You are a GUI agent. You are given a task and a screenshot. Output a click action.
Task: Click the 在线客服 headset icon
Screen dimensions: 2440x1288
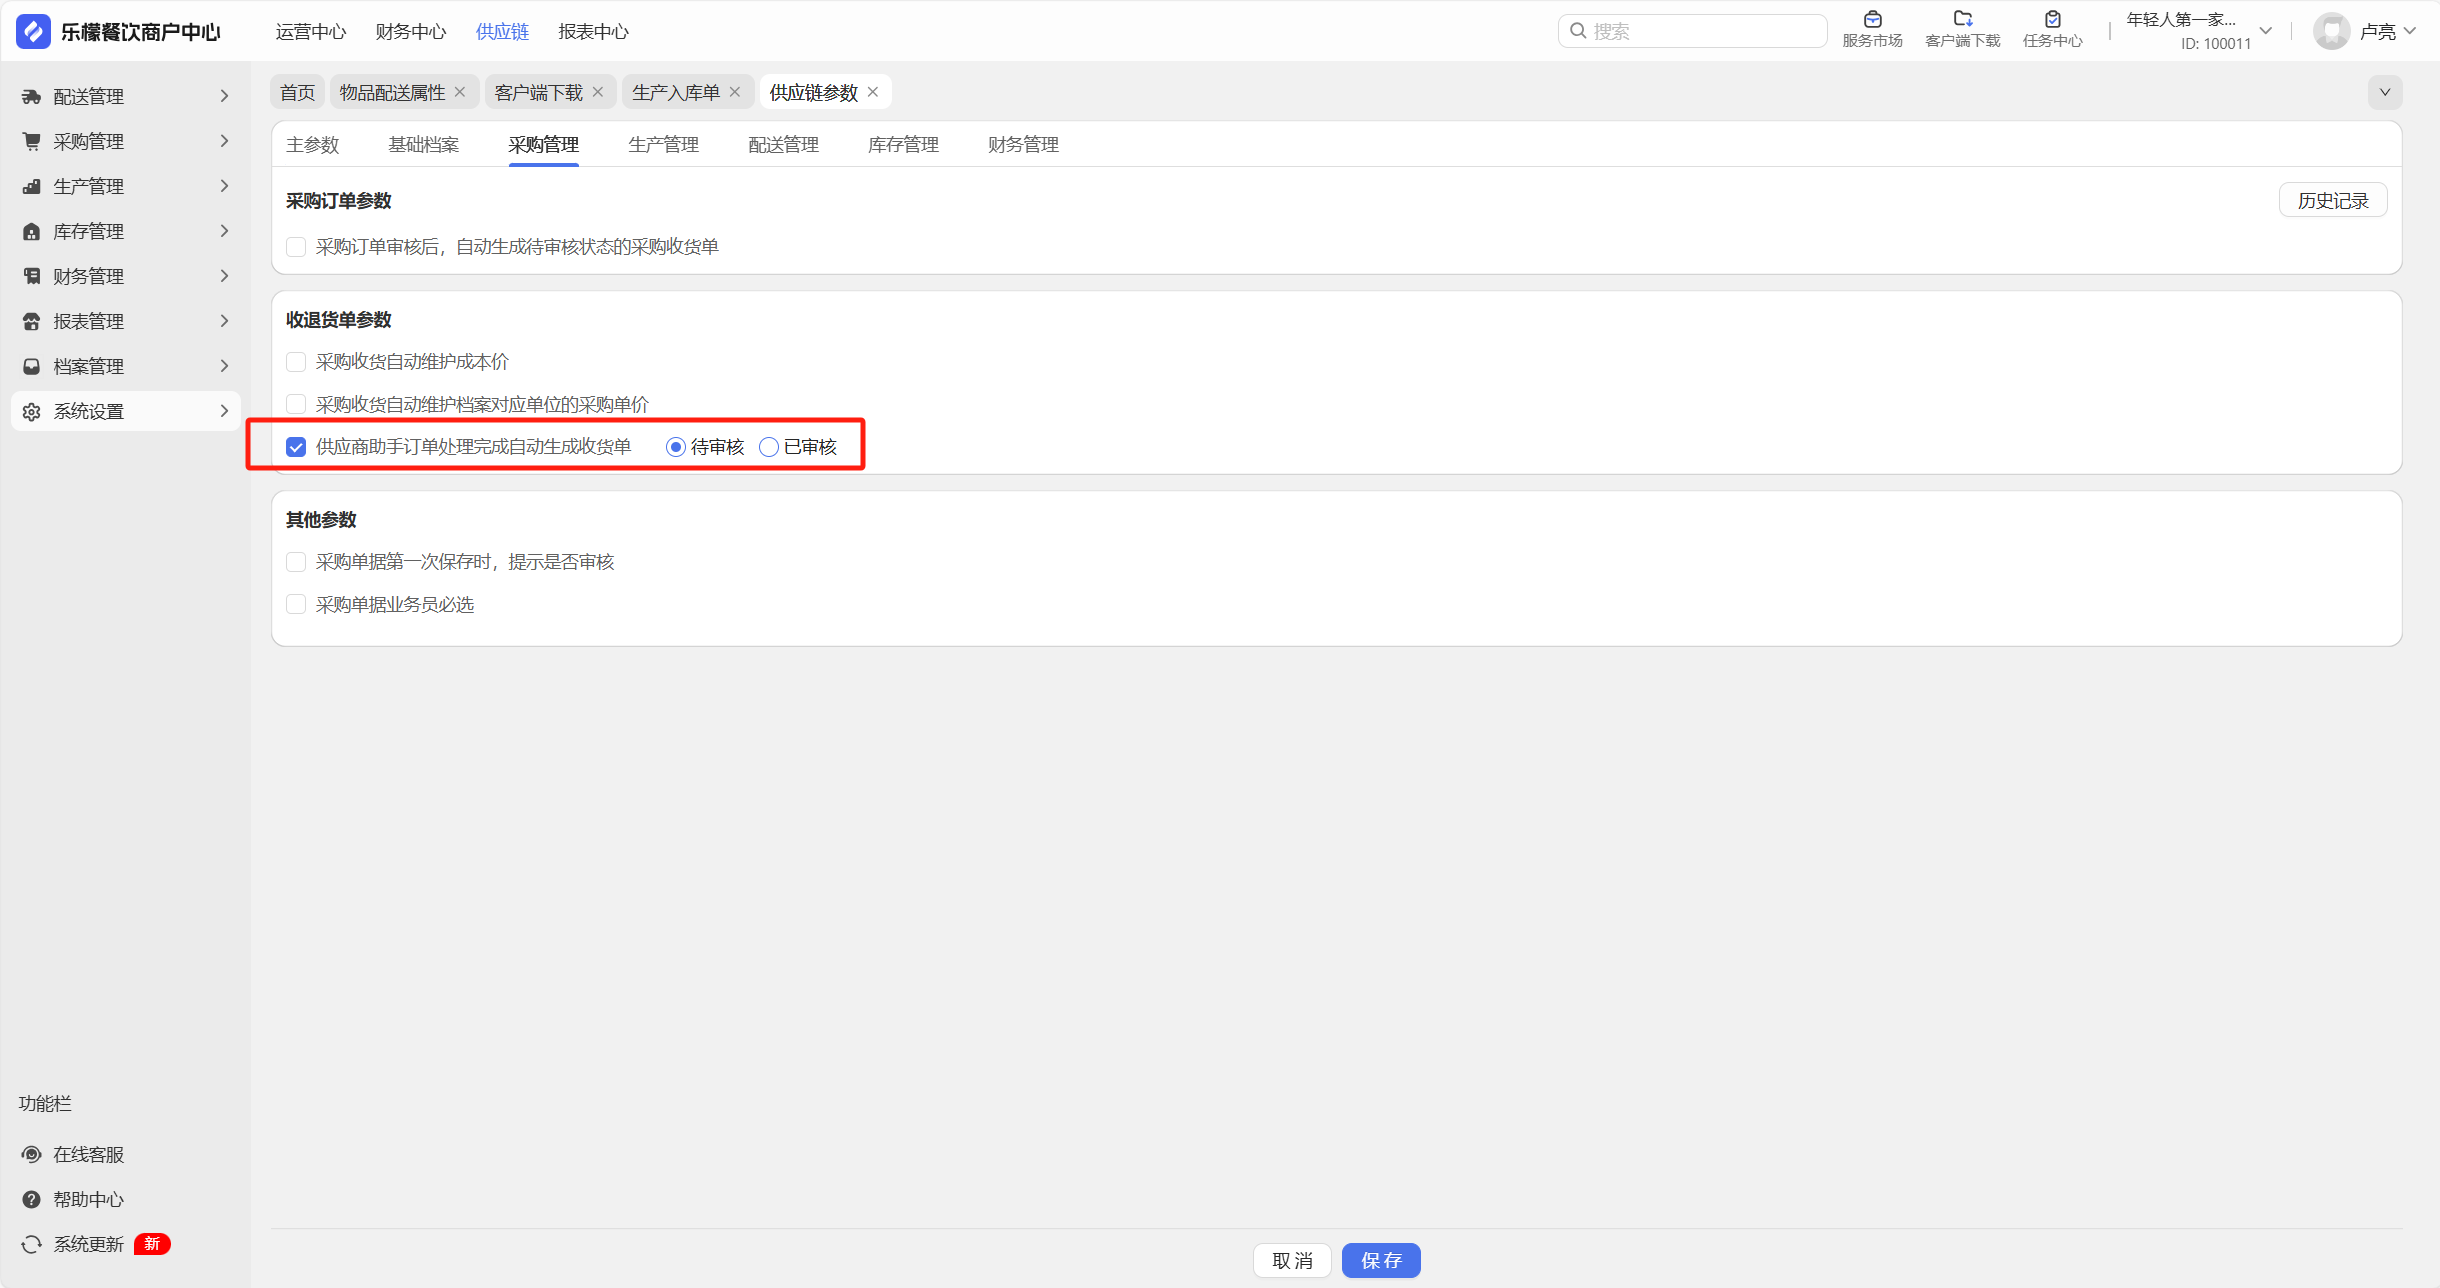[x=32, y=1154]
